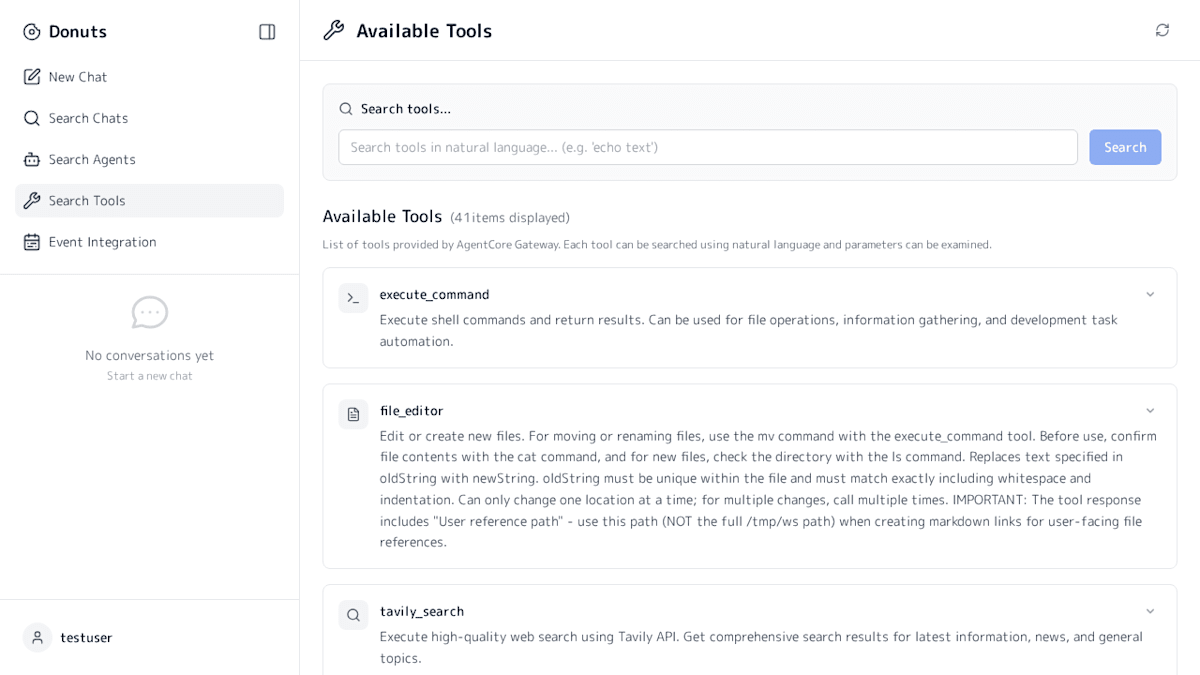The height and width of the screenshot is (675, 1200).
Task: Click the Available Tools wrench icon
Action: coord(334,31)
